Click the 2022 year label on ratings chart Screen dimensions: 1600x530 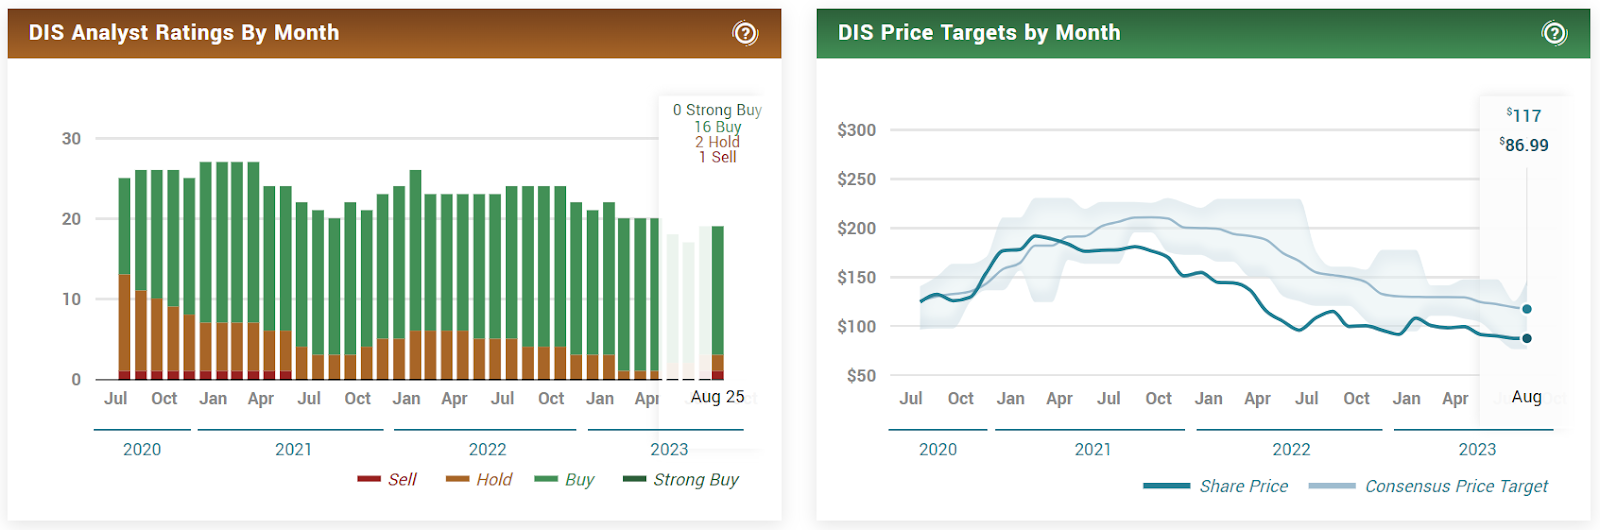tap(487, 450)
